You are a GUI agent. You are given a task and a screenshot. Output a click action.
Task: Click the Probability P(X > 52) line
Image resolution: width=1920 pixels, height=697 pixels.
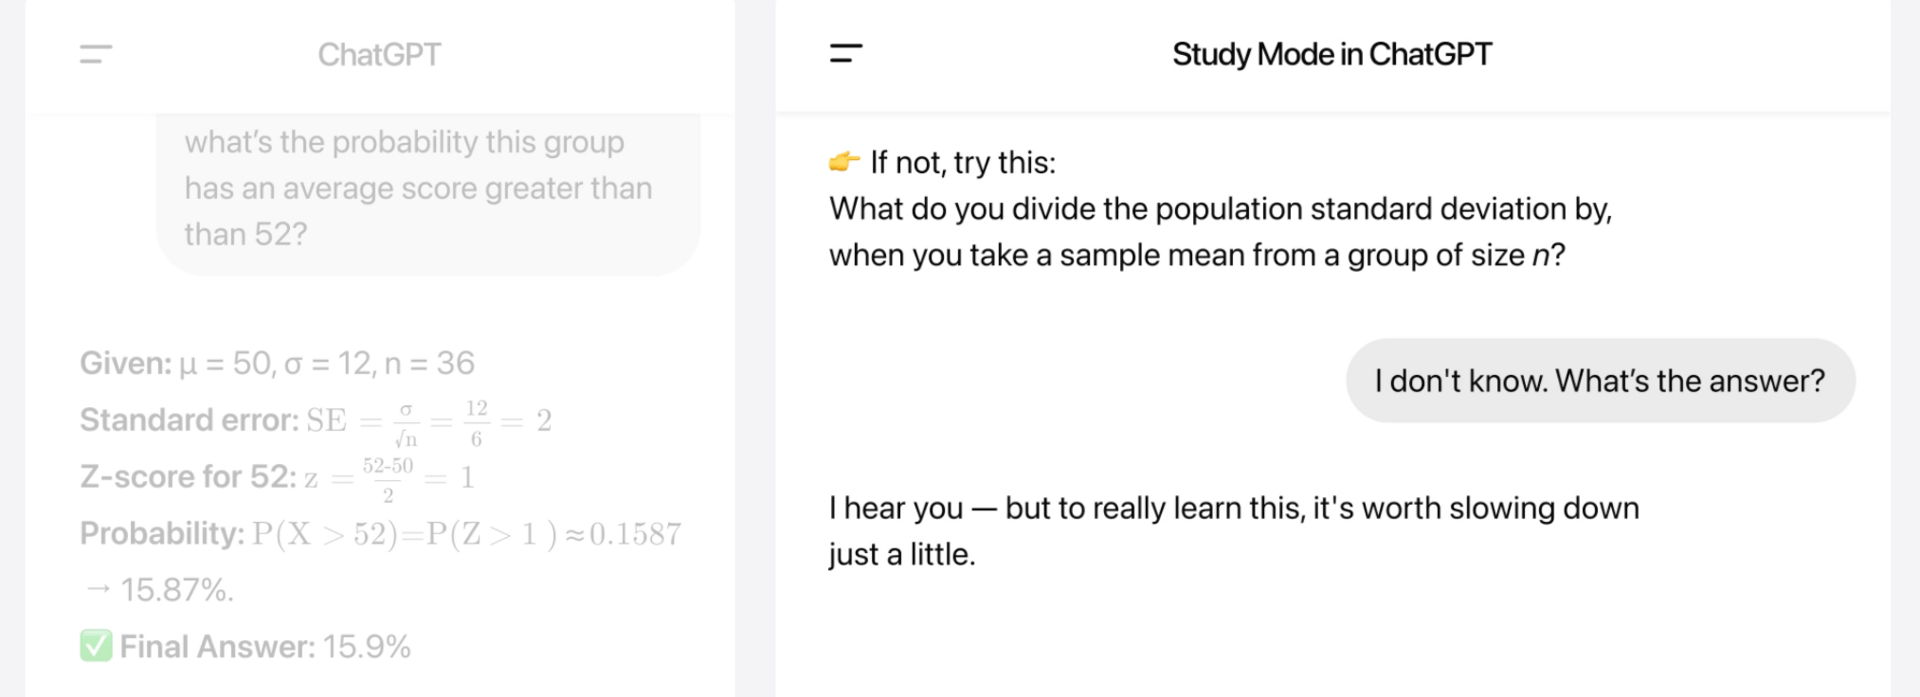[380, 534]
